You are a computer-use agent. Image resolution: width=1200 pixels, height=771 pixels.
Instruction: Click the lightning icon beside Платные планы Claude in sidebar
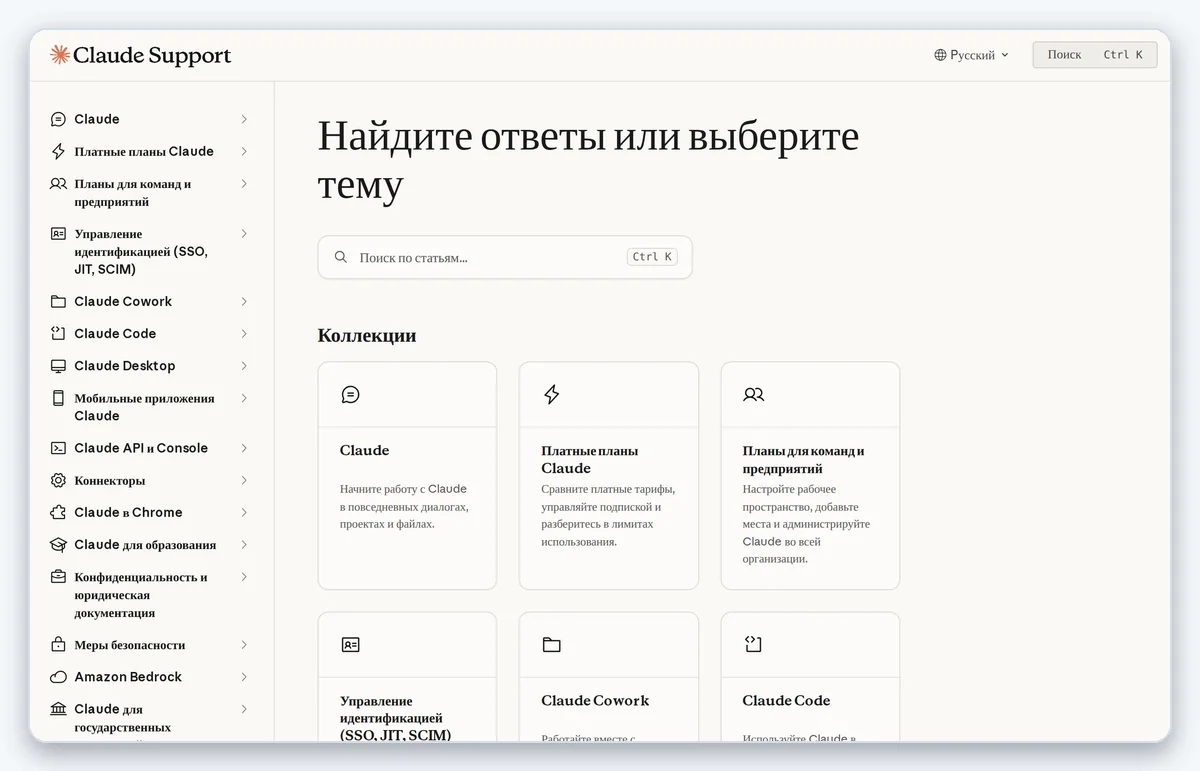(58, 151)
